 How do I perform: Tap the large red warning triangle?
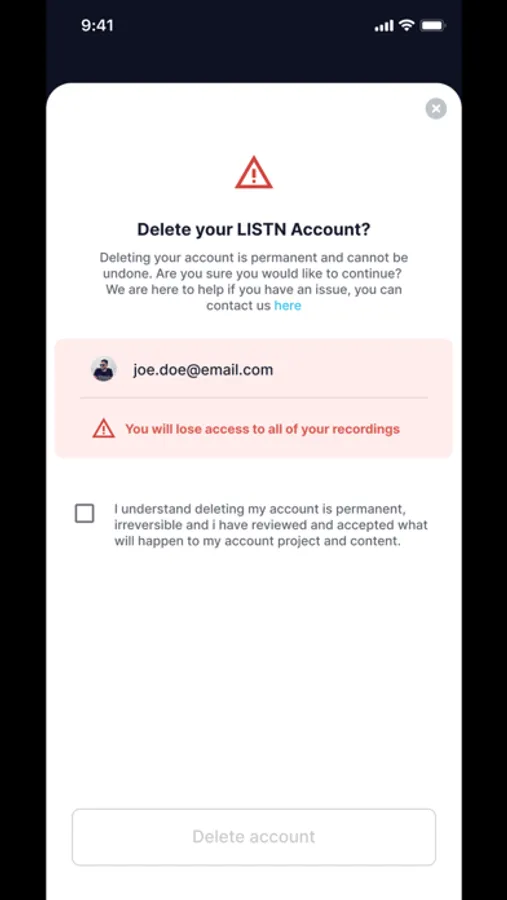[254, 172]
